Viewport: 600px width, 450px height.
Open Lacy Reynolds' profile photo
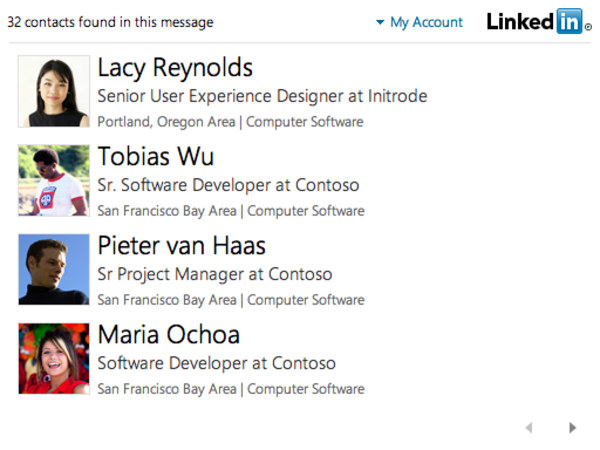(54, 91)
